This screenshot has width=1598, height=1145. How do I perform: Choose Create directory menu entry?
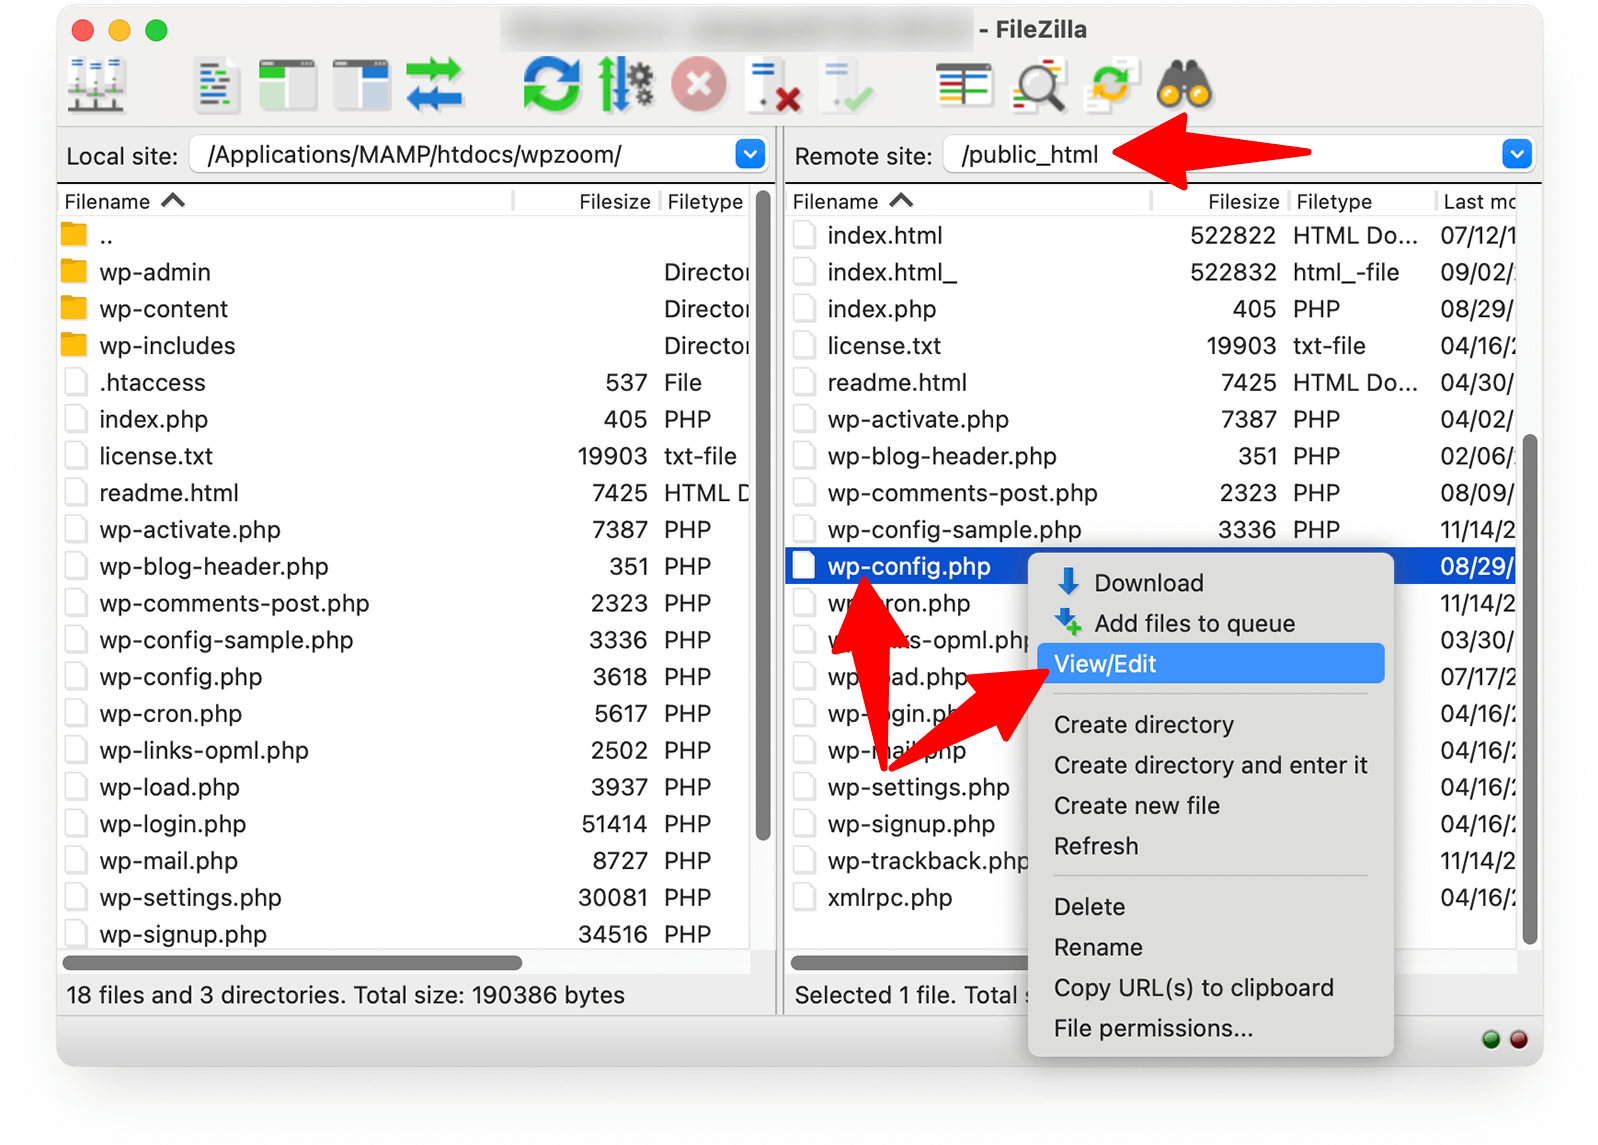point(1211,725)
